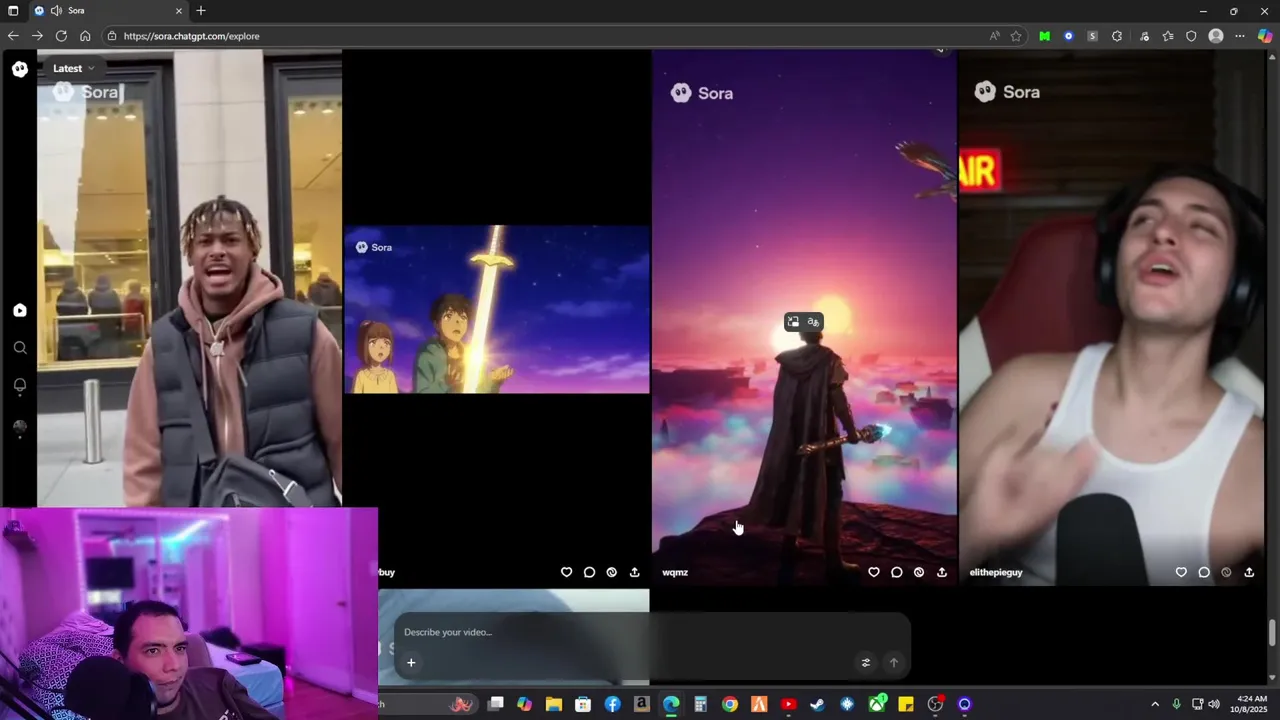Open the Sora logo home icon
The height and width of the screenshot is (720, 1280).
click(20, 69)
